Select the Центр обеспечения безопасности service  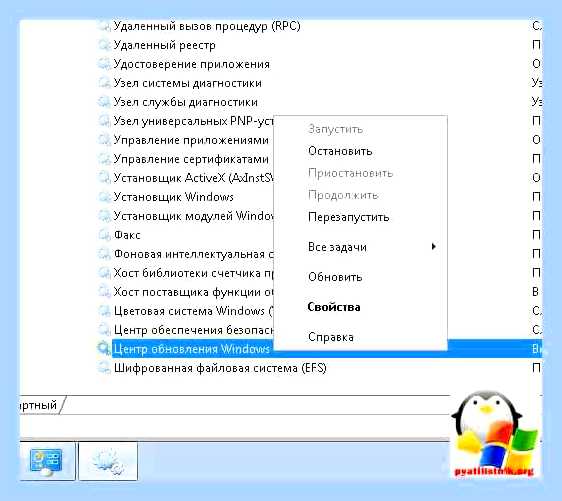click(194, 330)
